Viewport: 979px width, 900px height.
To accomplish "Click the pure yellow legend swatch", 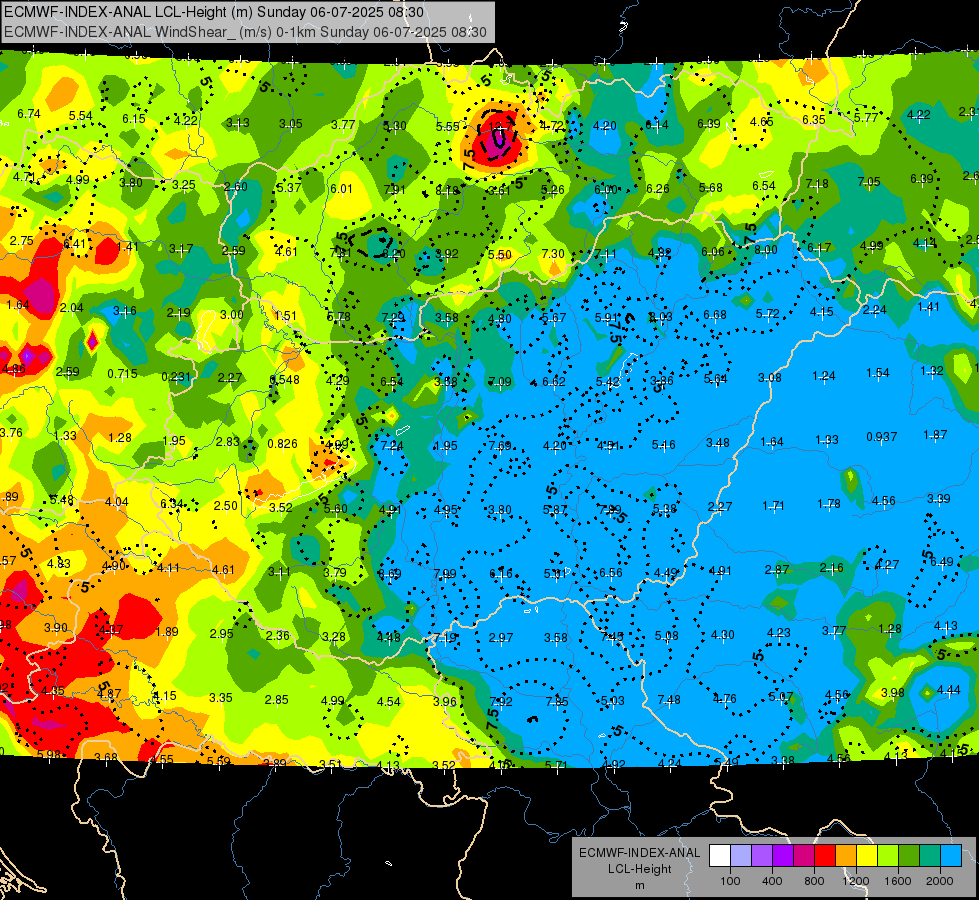I will click(867, 856).
